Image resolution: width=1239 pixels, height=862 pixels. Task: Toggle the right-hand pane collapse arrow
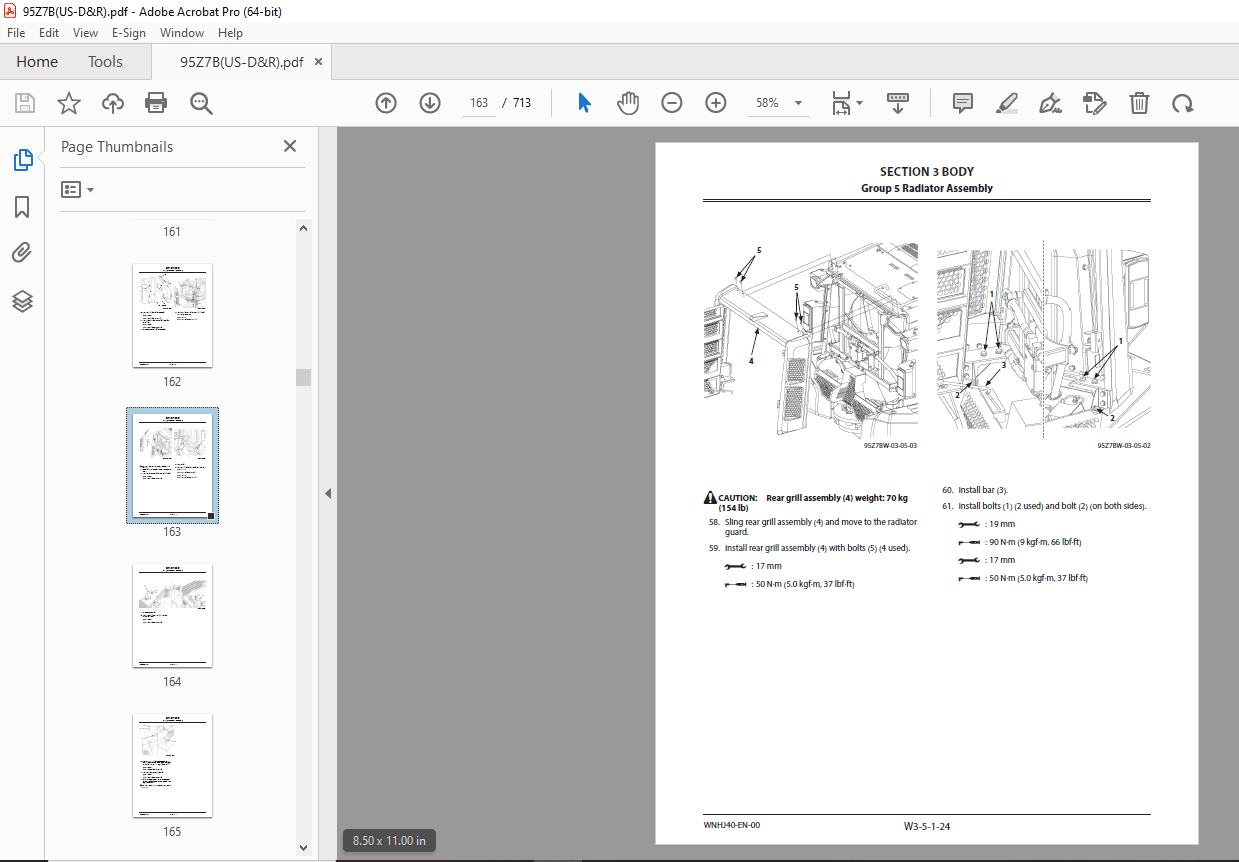327,493
